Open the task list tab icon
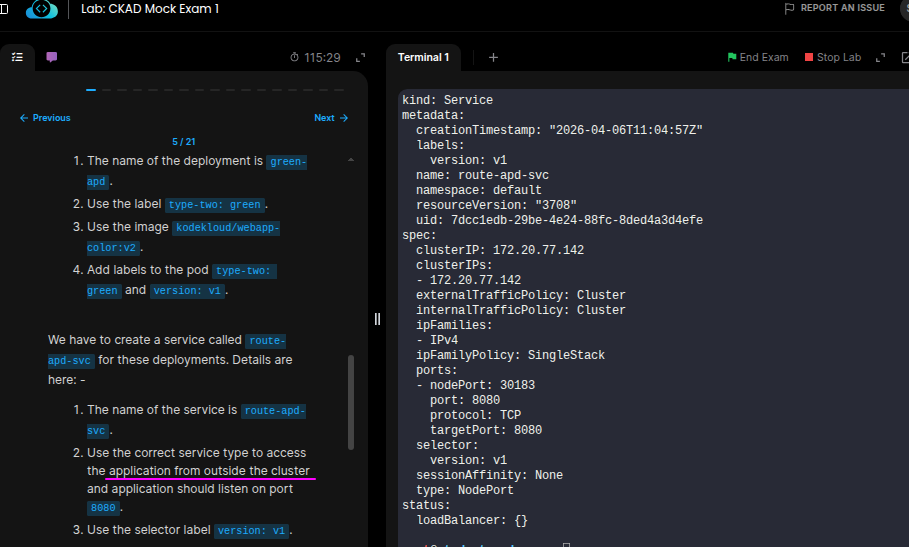909x547 pixels. point(17,57)
